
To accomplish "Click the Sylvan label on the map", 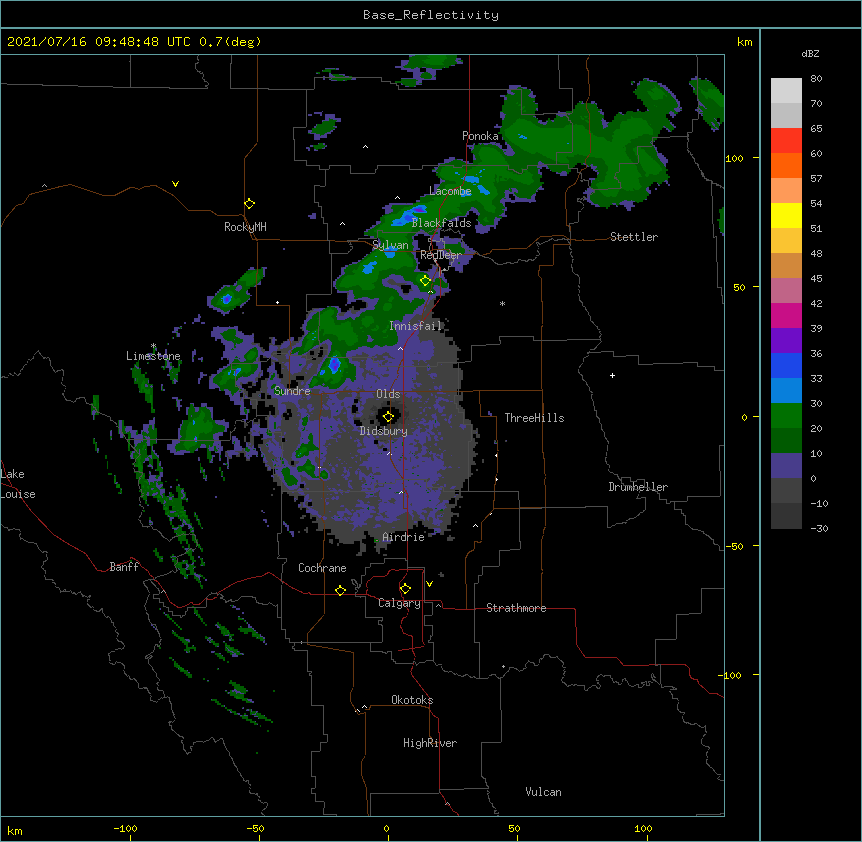I will pos(390,245).
